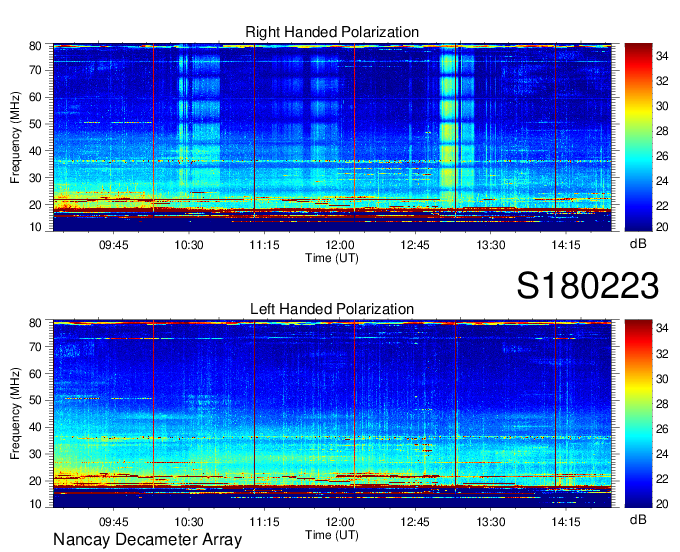Click the dB unit label of Left Handed color bar

pos(638,519)
